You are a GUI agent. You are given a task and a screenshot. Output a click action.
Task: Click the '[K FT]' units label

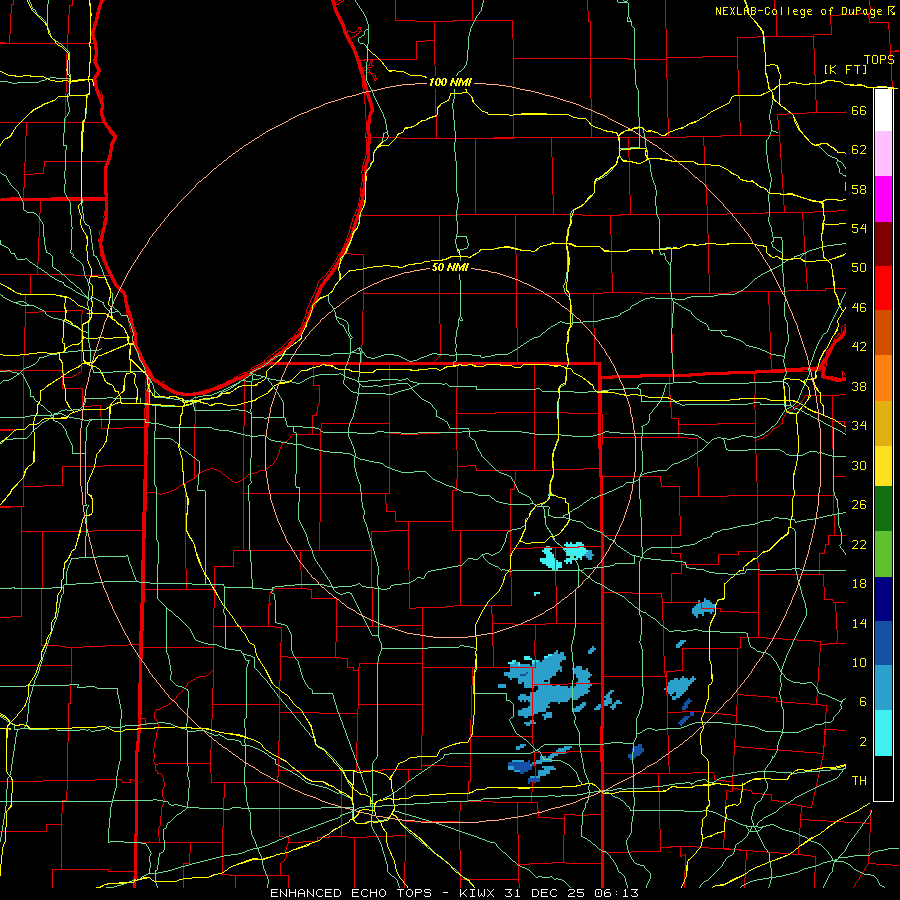coord(846,69)
